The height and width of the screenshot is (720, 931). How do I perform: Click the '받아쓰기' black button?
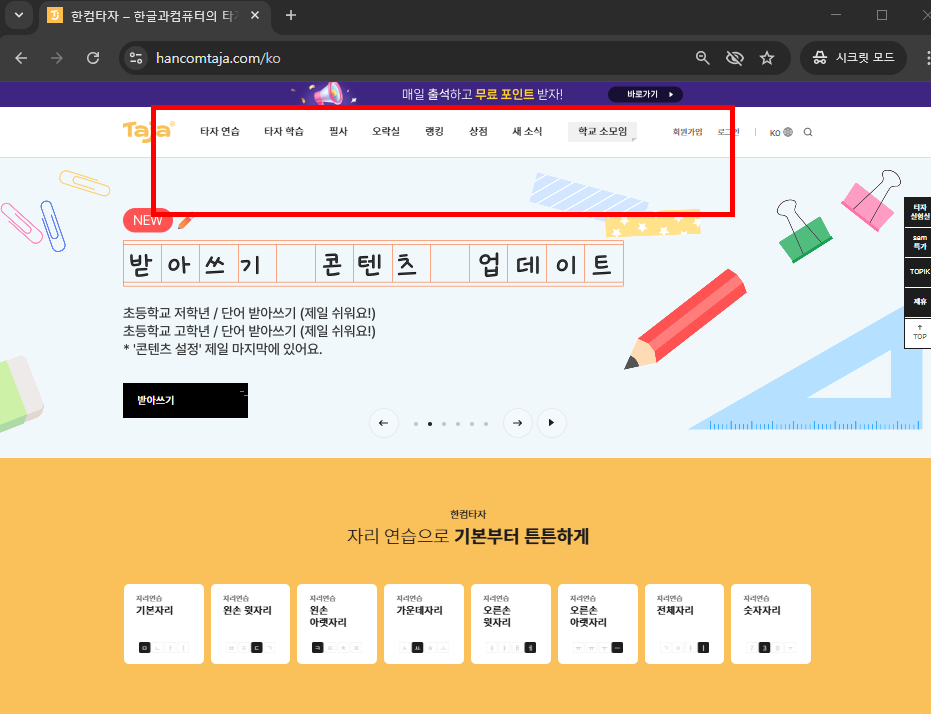(x=184, y=400)
